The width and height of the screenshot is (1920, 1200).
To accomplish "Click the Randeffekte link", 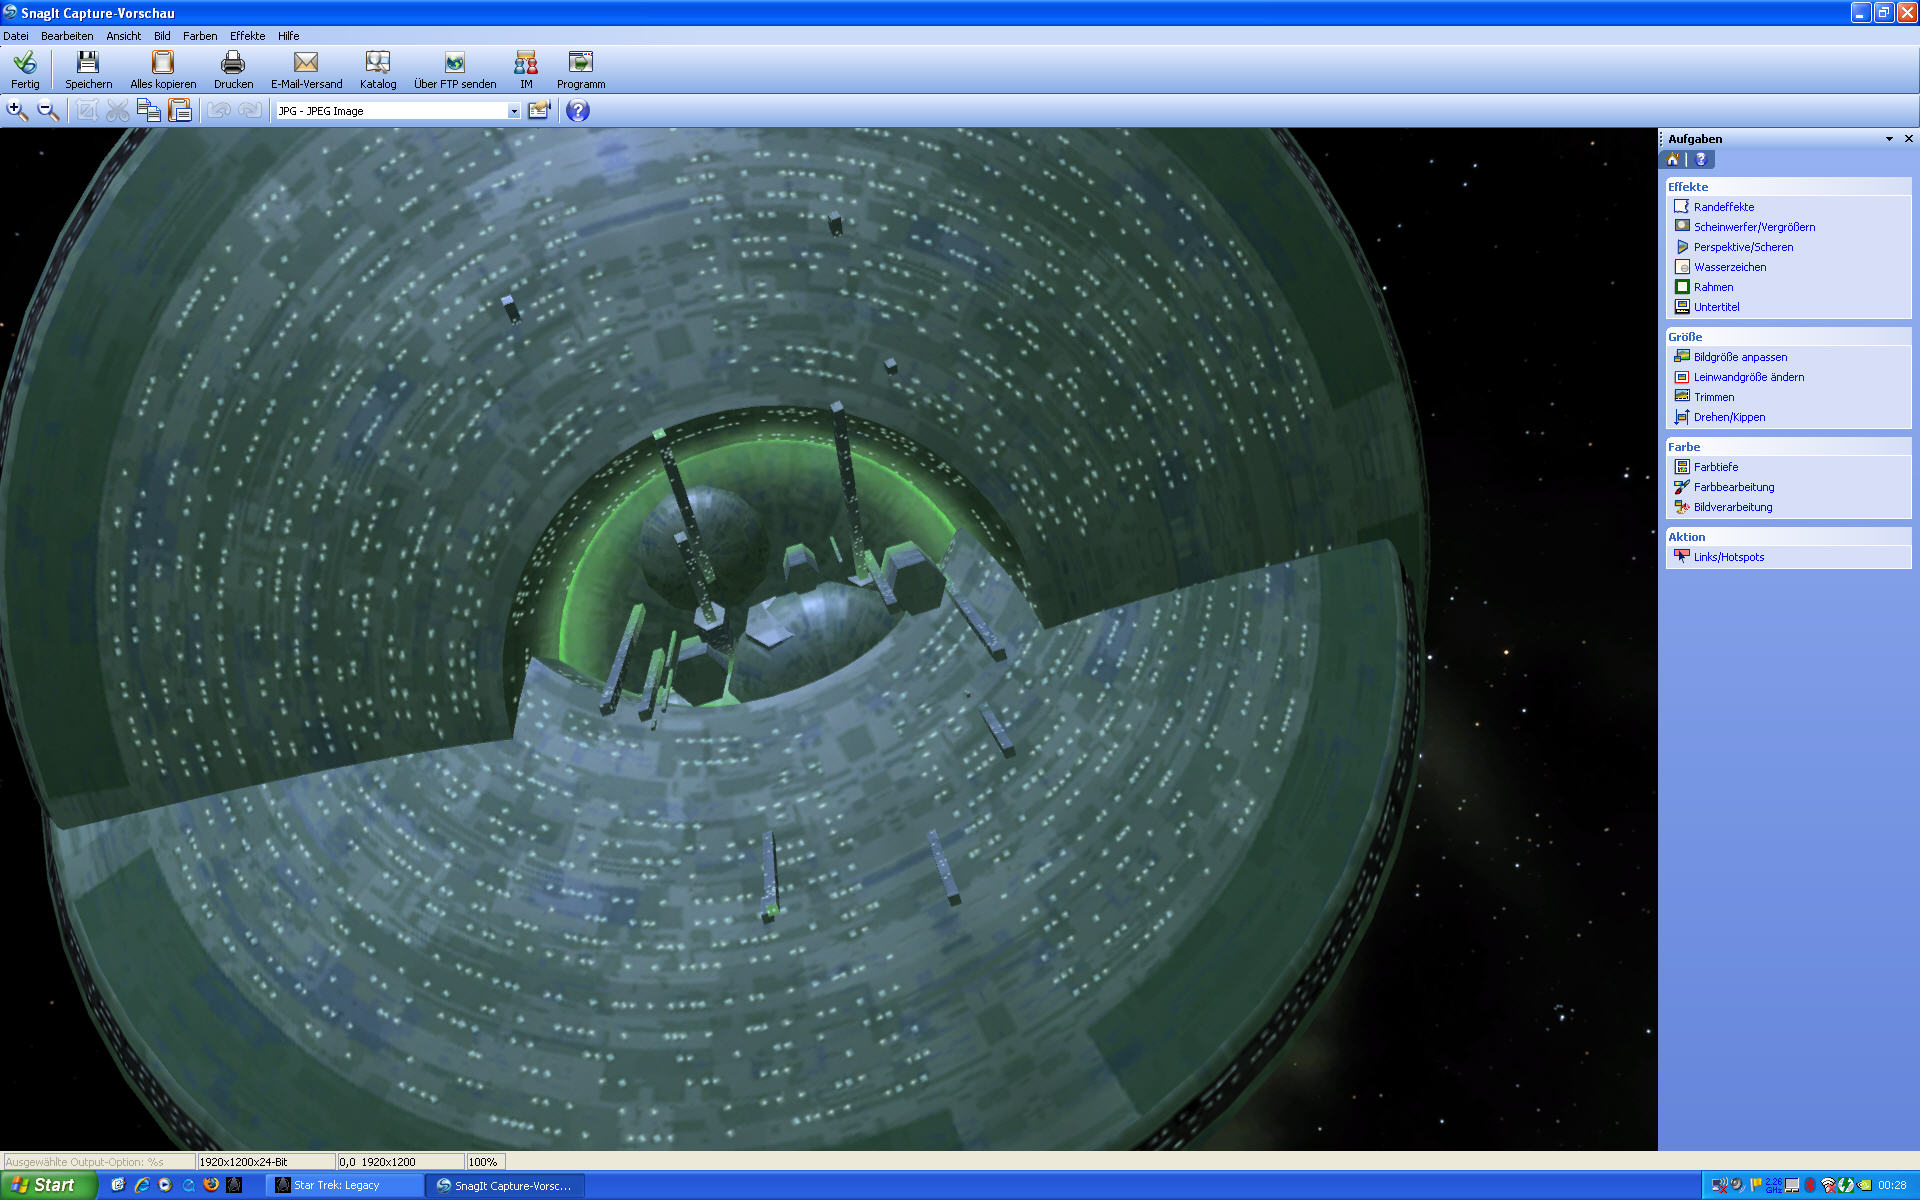I will [x=1723, y=207].
